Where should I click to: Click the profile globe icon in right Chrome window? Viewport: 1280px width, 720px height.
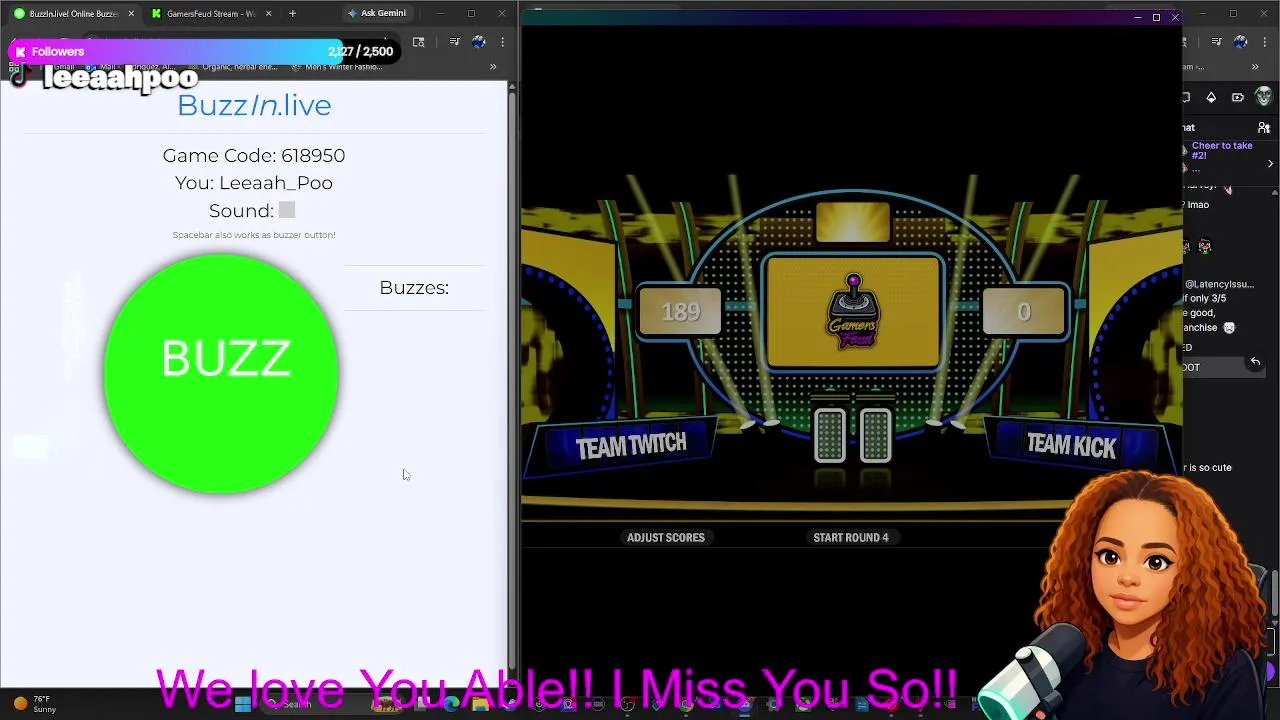click(x=1241, y=42)
